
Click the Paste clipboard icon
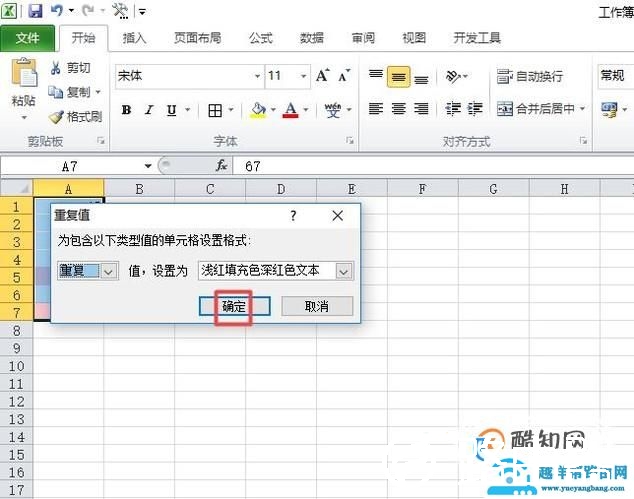click(24, 73)
